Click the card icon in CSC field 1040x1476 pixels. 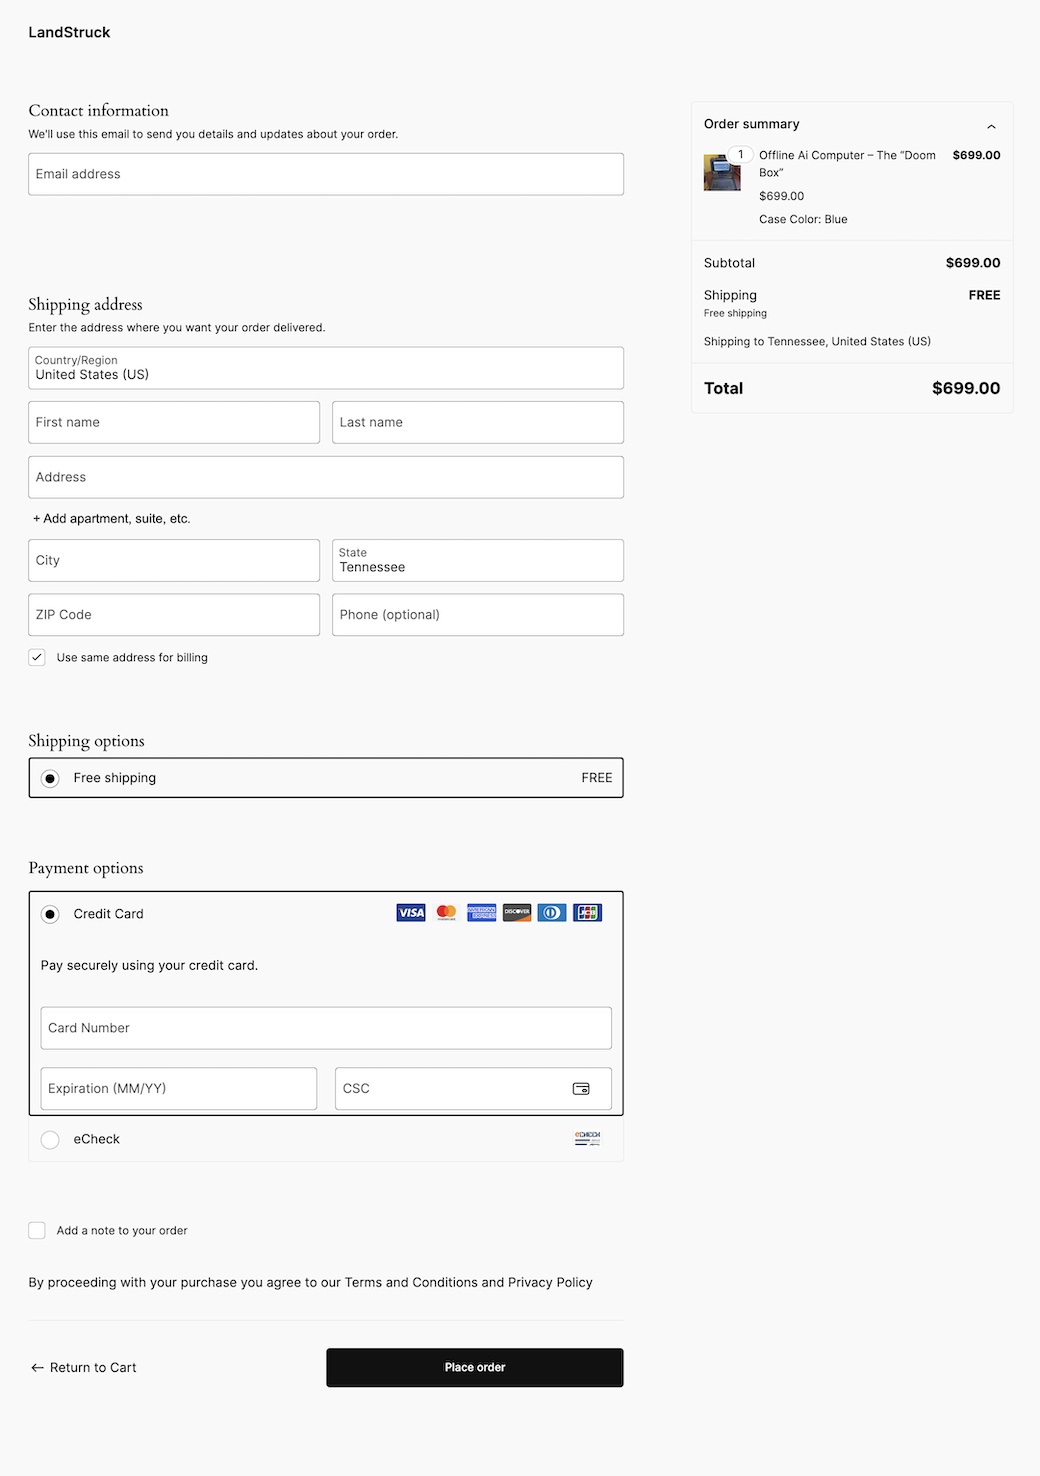pyautogui.click(x=581, y=1089)
